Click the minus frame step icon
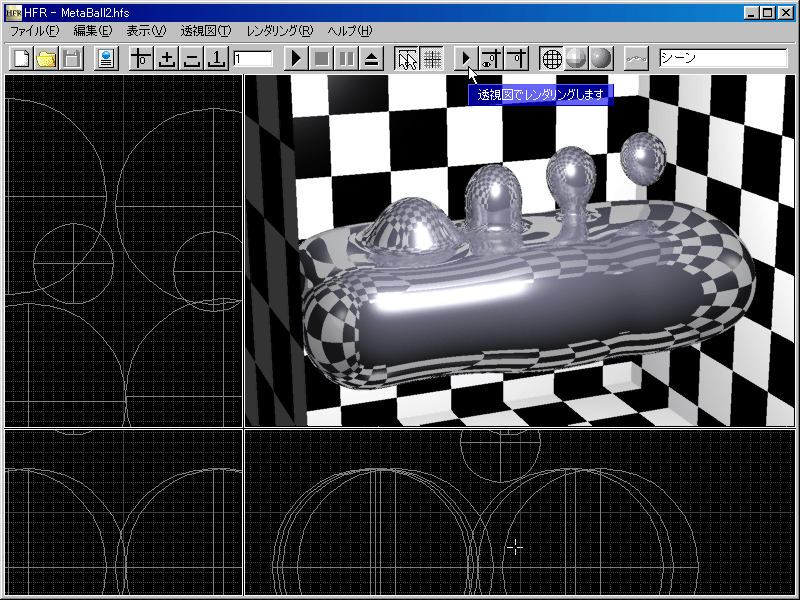The image size is (800, 600). (x=191, y=58)
